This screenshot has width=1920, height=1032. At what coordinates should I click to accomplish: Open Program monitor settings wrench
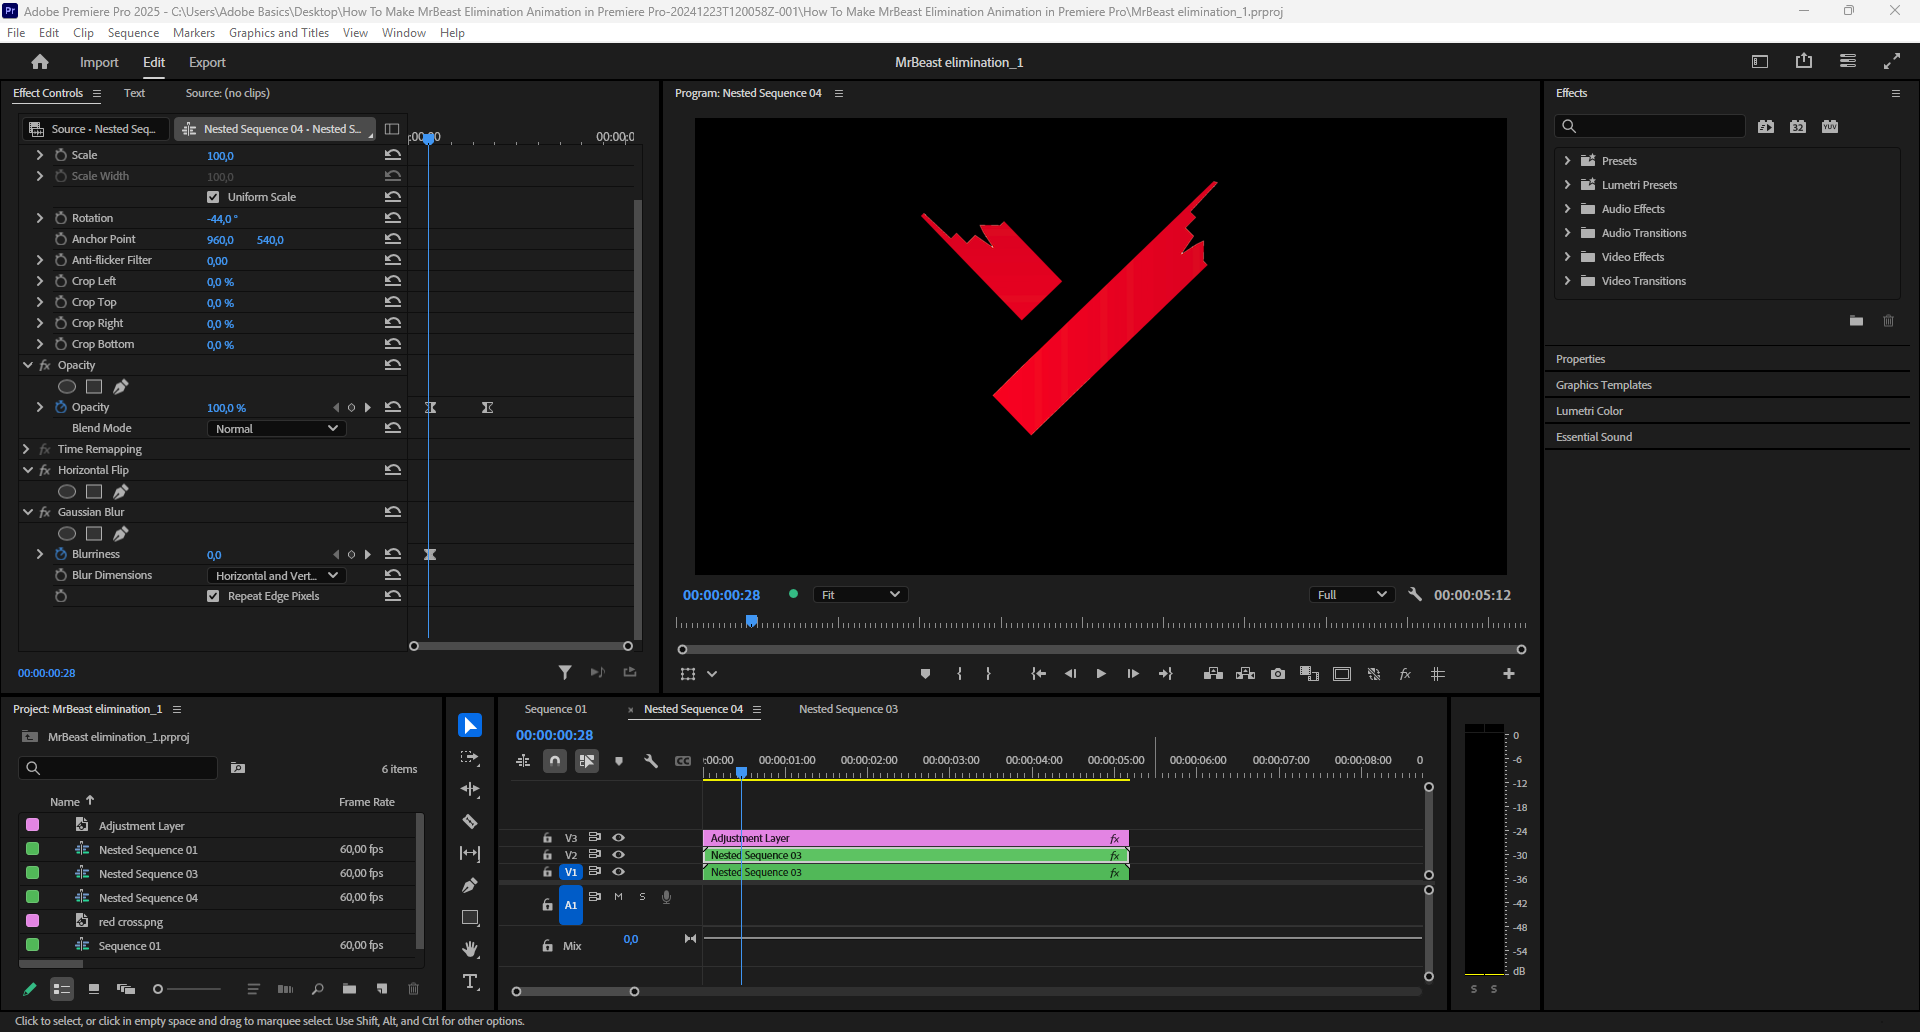point(1415,595)
